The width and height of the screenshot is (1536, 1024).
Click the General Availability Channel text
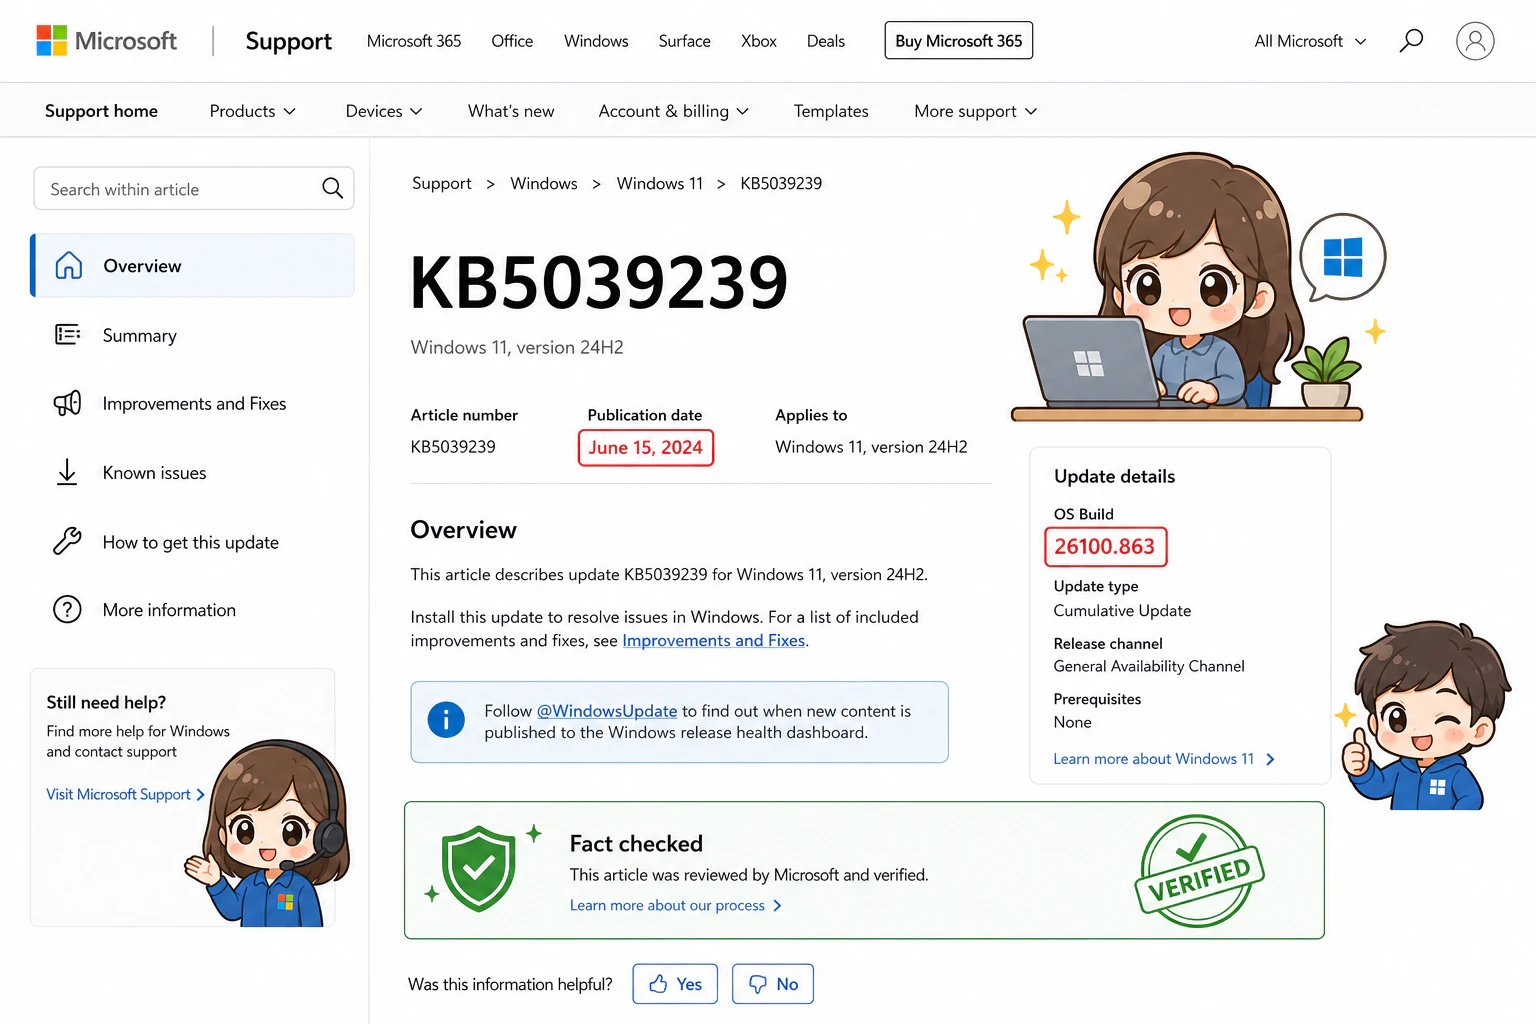coord(1149,666)
